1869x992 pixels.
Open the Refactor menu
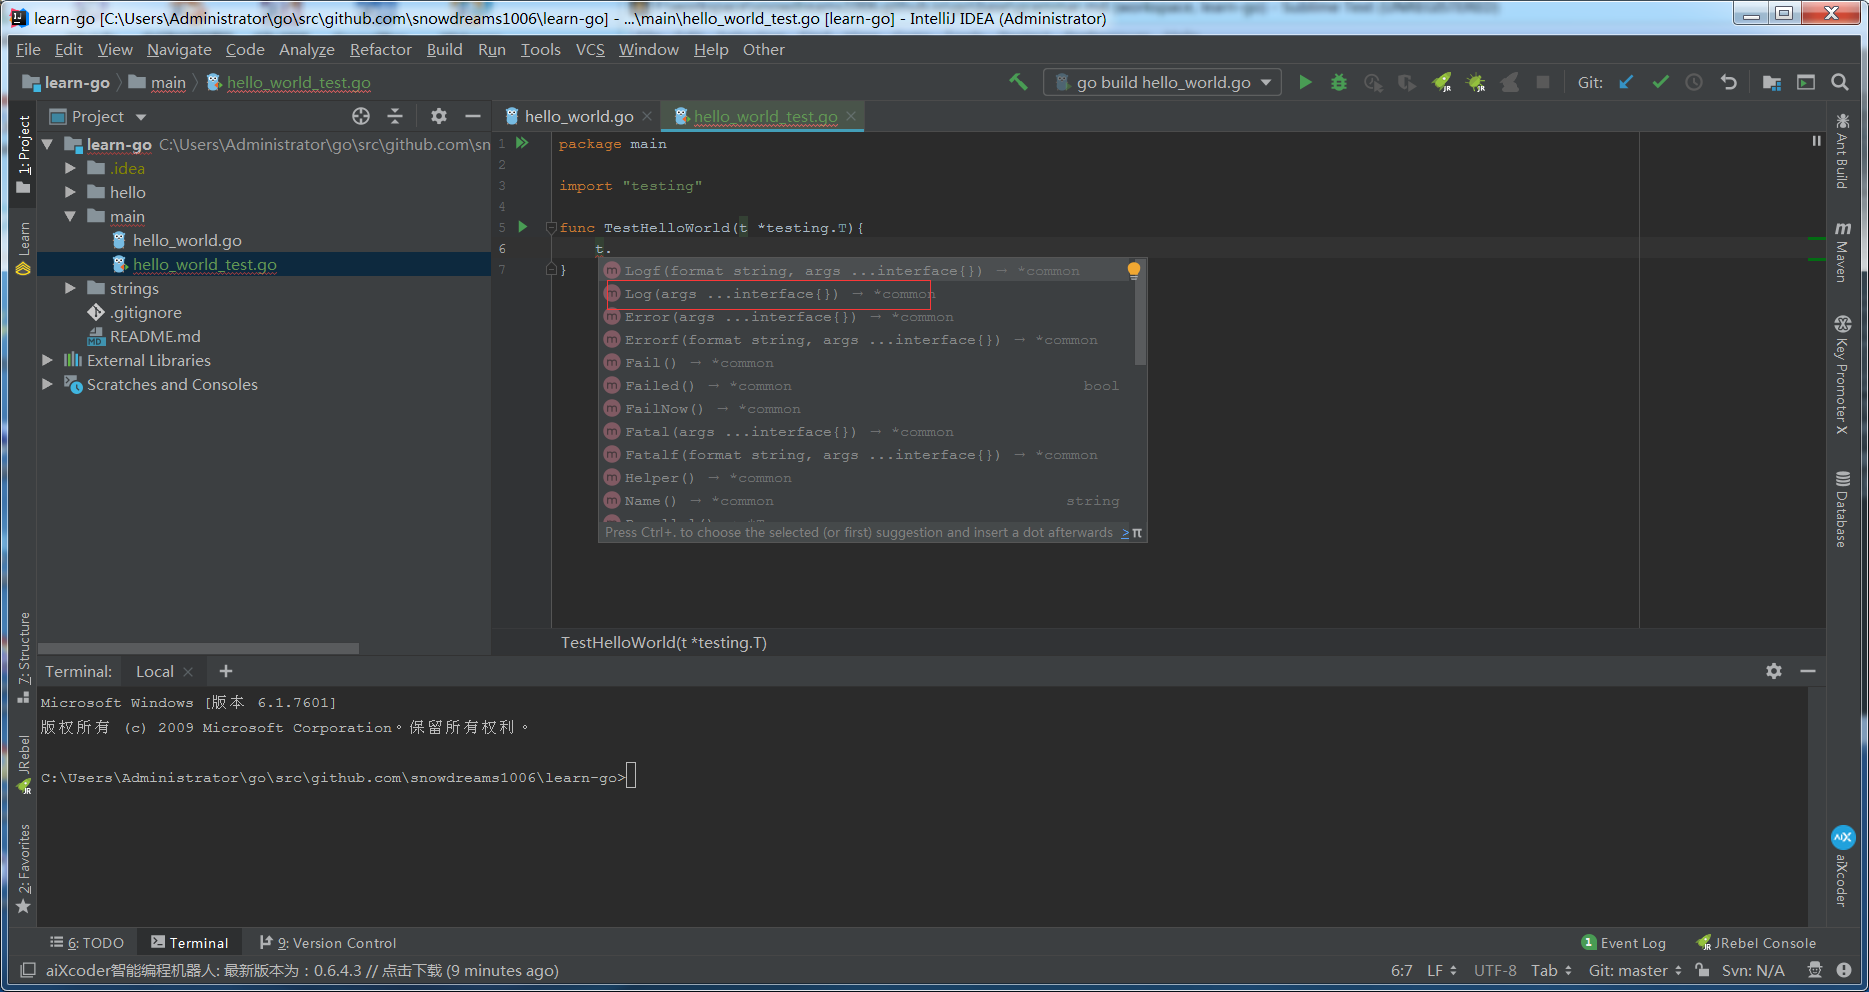380,50
